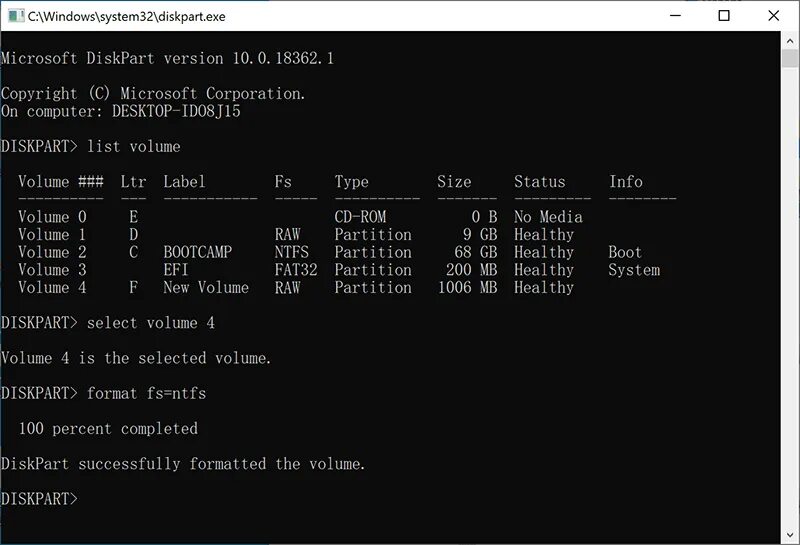This screenshot has width=800, height=545.
Task: Click the 'Type' column header
Action: (352, 182)
